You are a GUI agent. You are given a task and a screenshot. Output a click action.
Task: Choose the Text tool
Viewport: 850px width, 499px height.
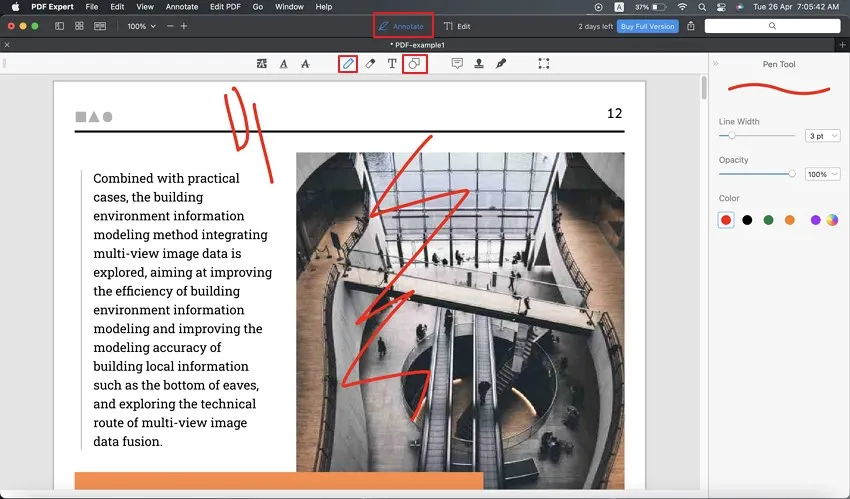click(x=392, y=64)
